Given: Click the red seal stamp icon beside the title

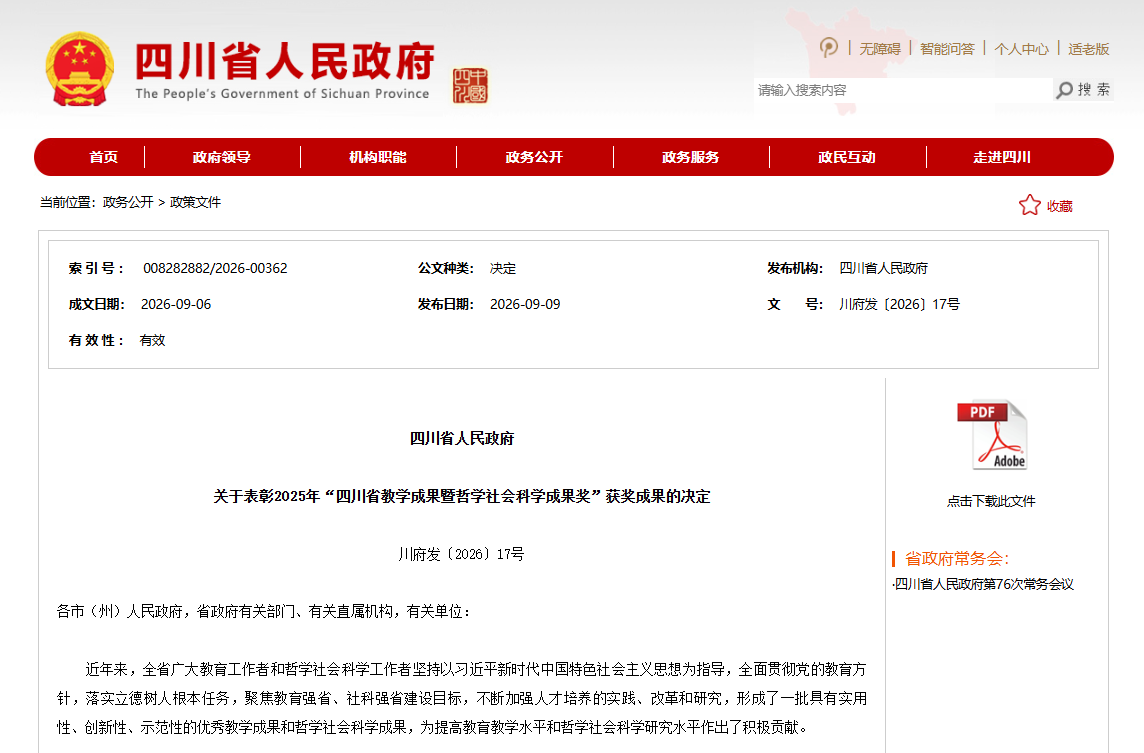Looking at the screenshot, I should [x=470, y=86].
